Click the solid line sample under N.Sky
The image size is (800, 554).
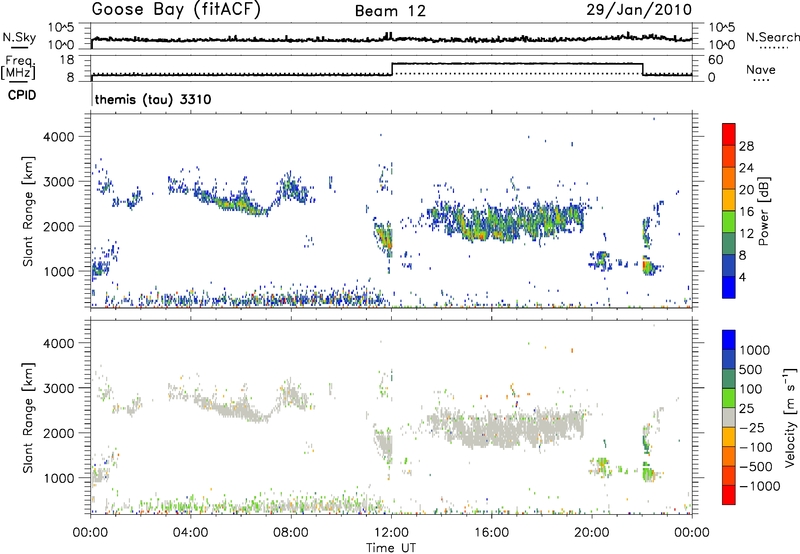click(x=19, y=47)
